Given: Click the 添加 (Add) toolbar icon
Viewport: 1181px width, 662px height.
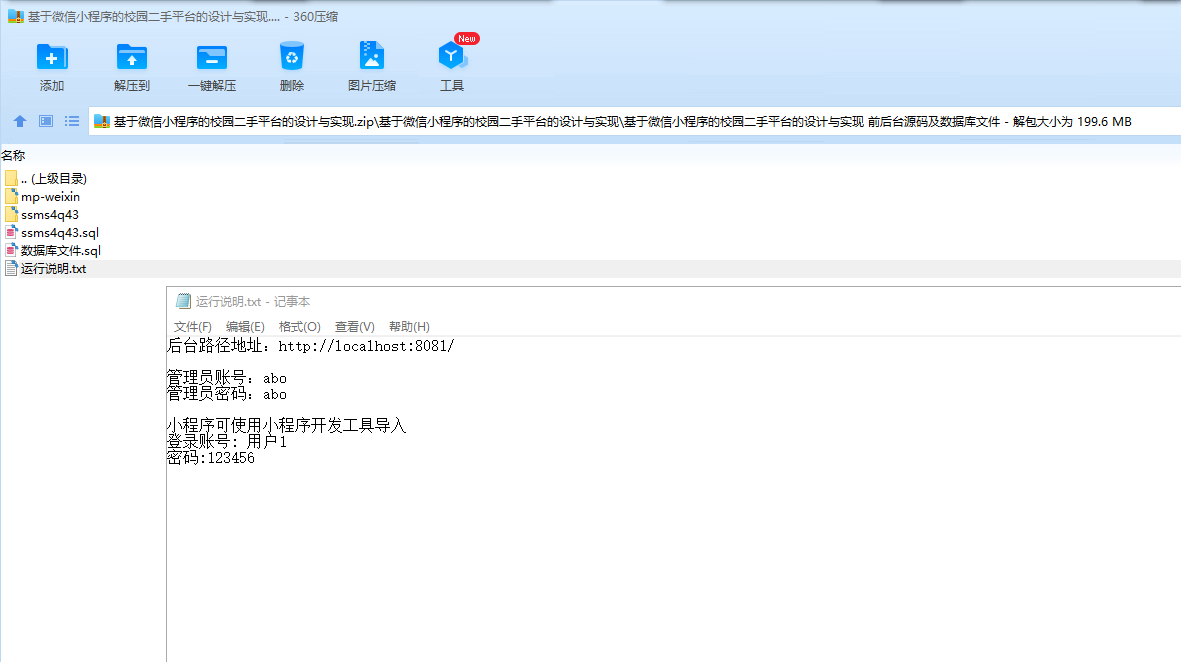Looking at the screenshot, I should [x=52, y=57].
